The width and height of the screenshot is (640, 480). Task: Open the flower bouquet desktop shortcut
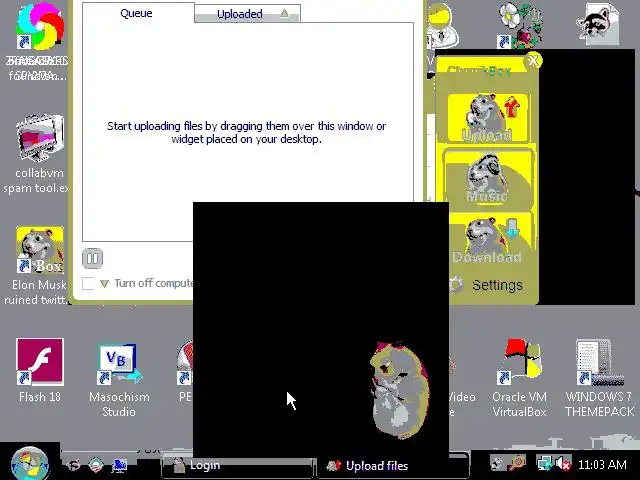(x=520, y=26)
